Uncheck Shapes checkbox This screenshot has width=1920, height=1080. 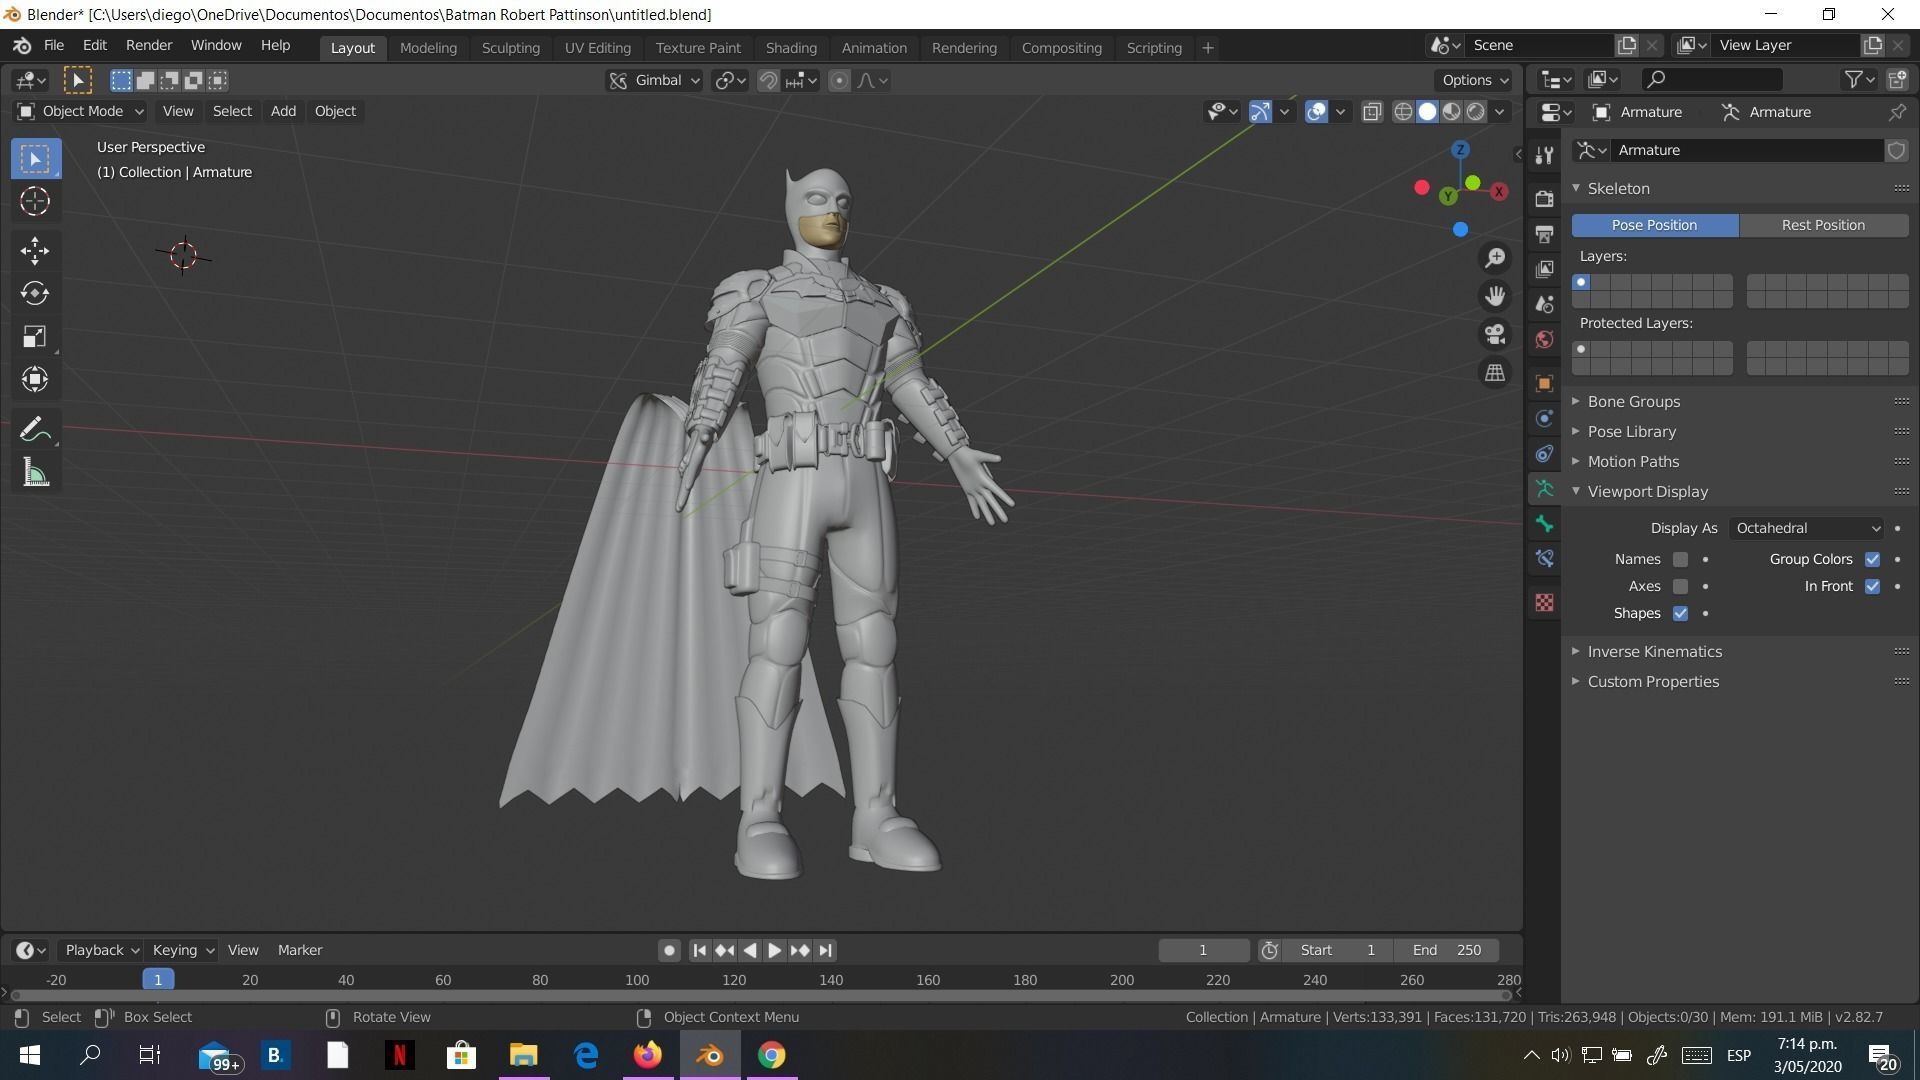pyautogui.click(x=1680, y=613)
